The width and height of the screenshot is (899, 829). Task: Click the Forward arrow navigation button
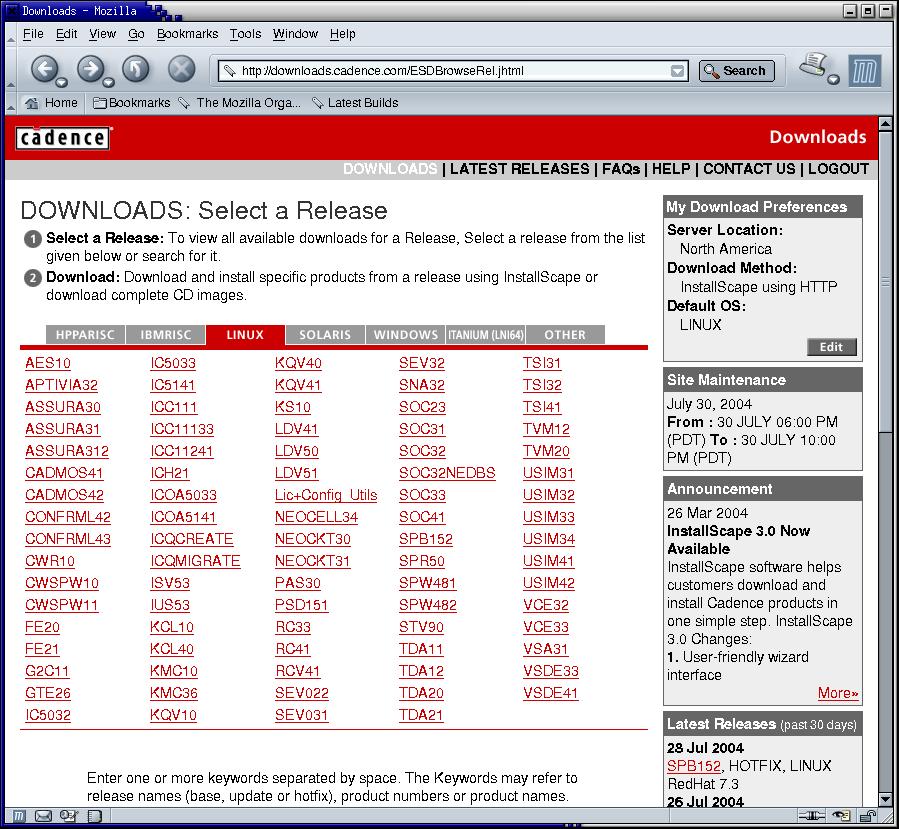click(91, 69)
